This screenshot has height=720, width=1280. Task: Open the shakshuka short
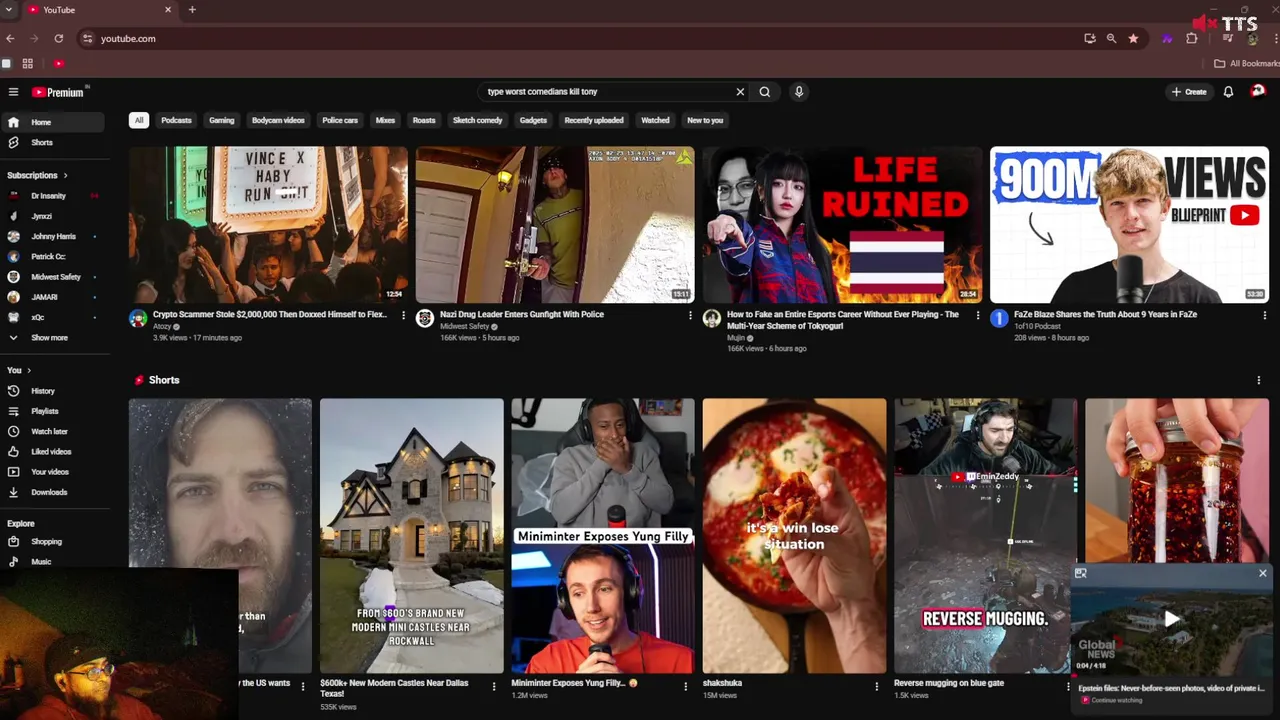point(794,536)
